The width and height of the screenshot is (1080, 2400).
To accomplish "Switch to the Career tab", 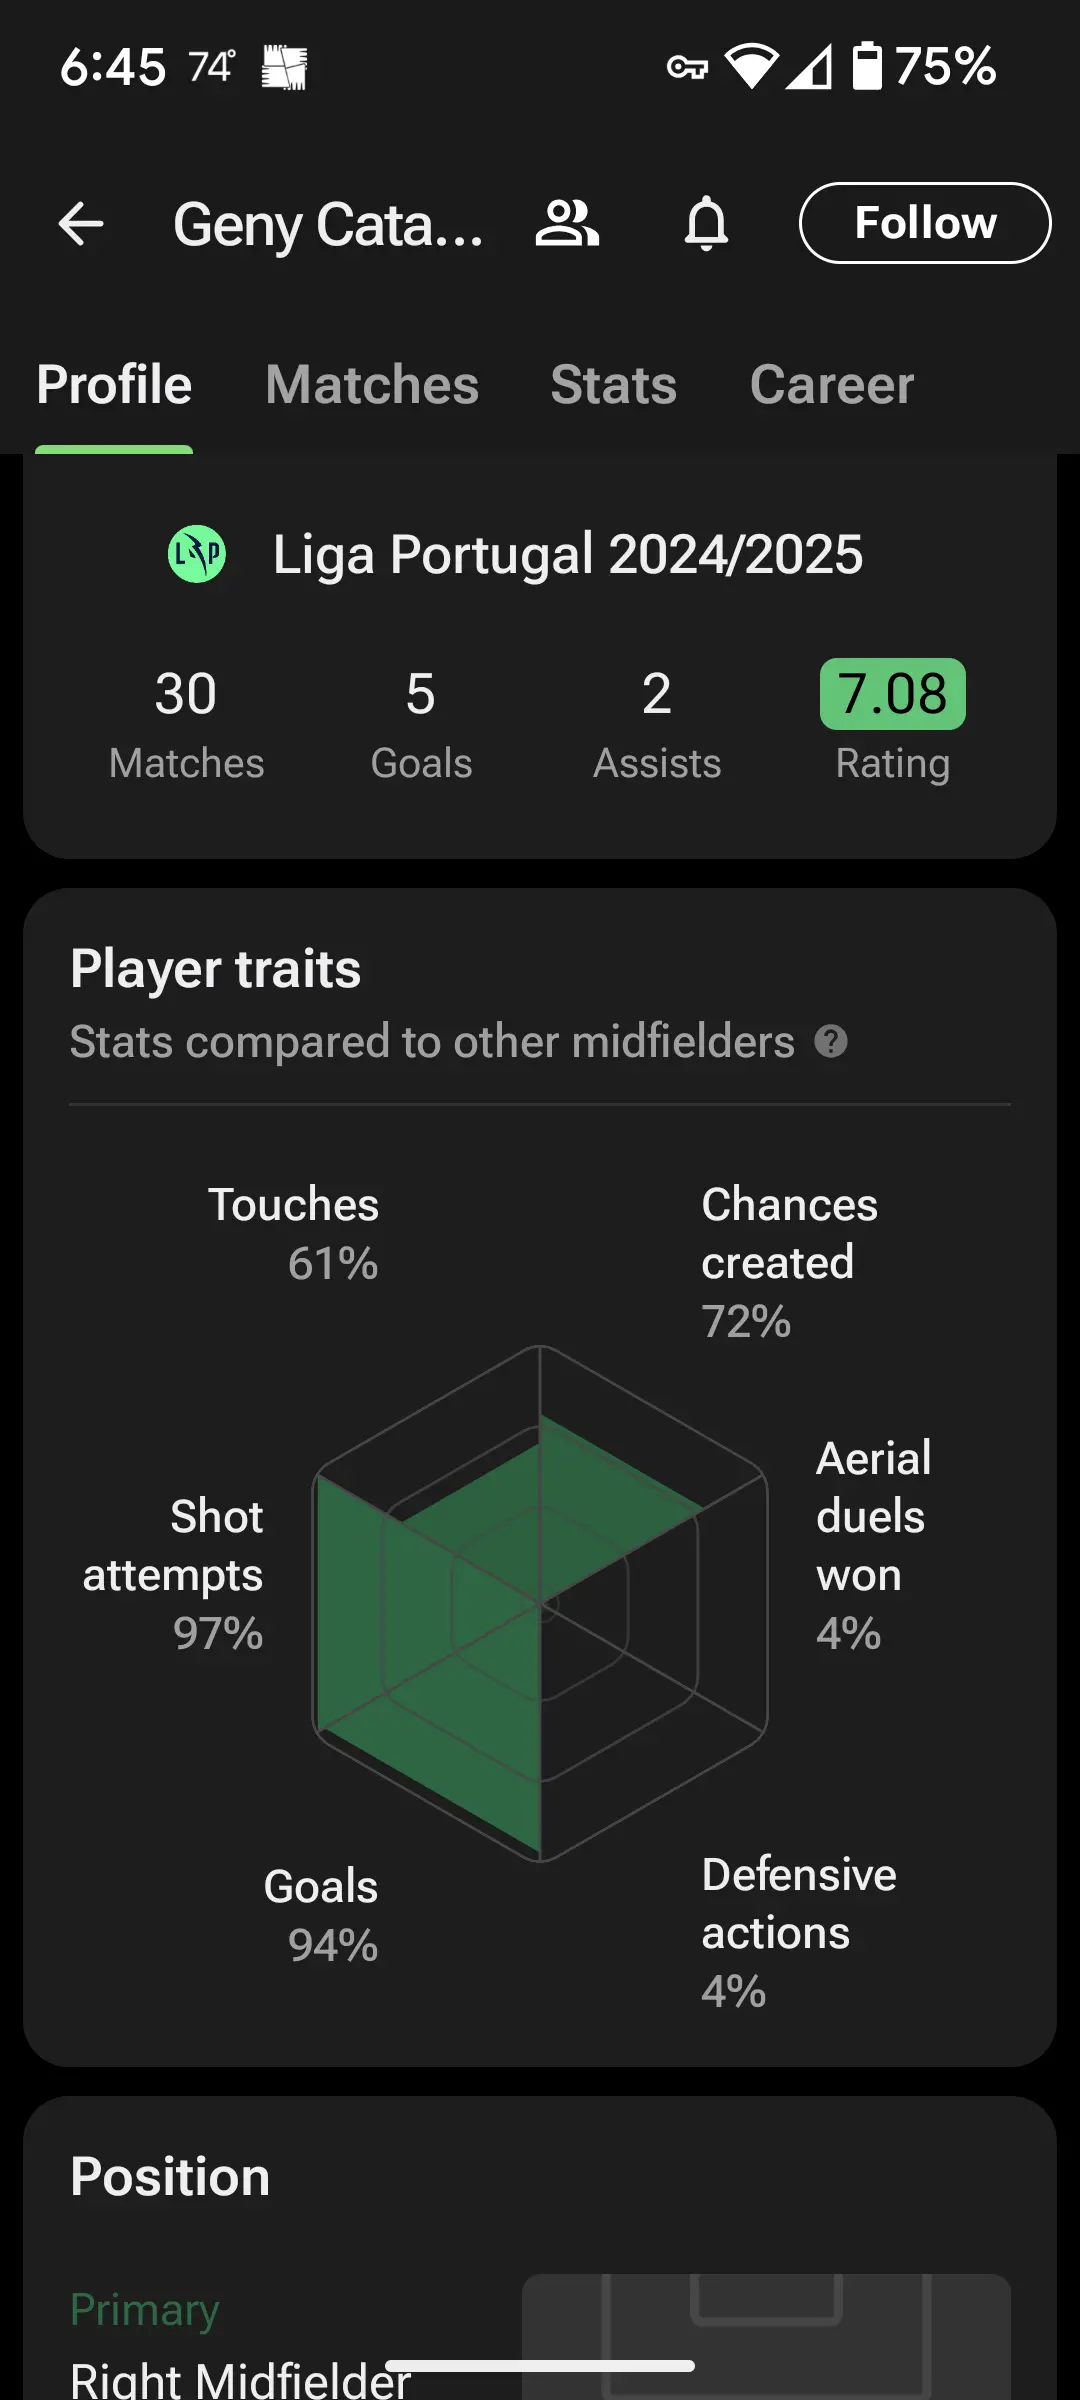I will (x=832, y=385).
